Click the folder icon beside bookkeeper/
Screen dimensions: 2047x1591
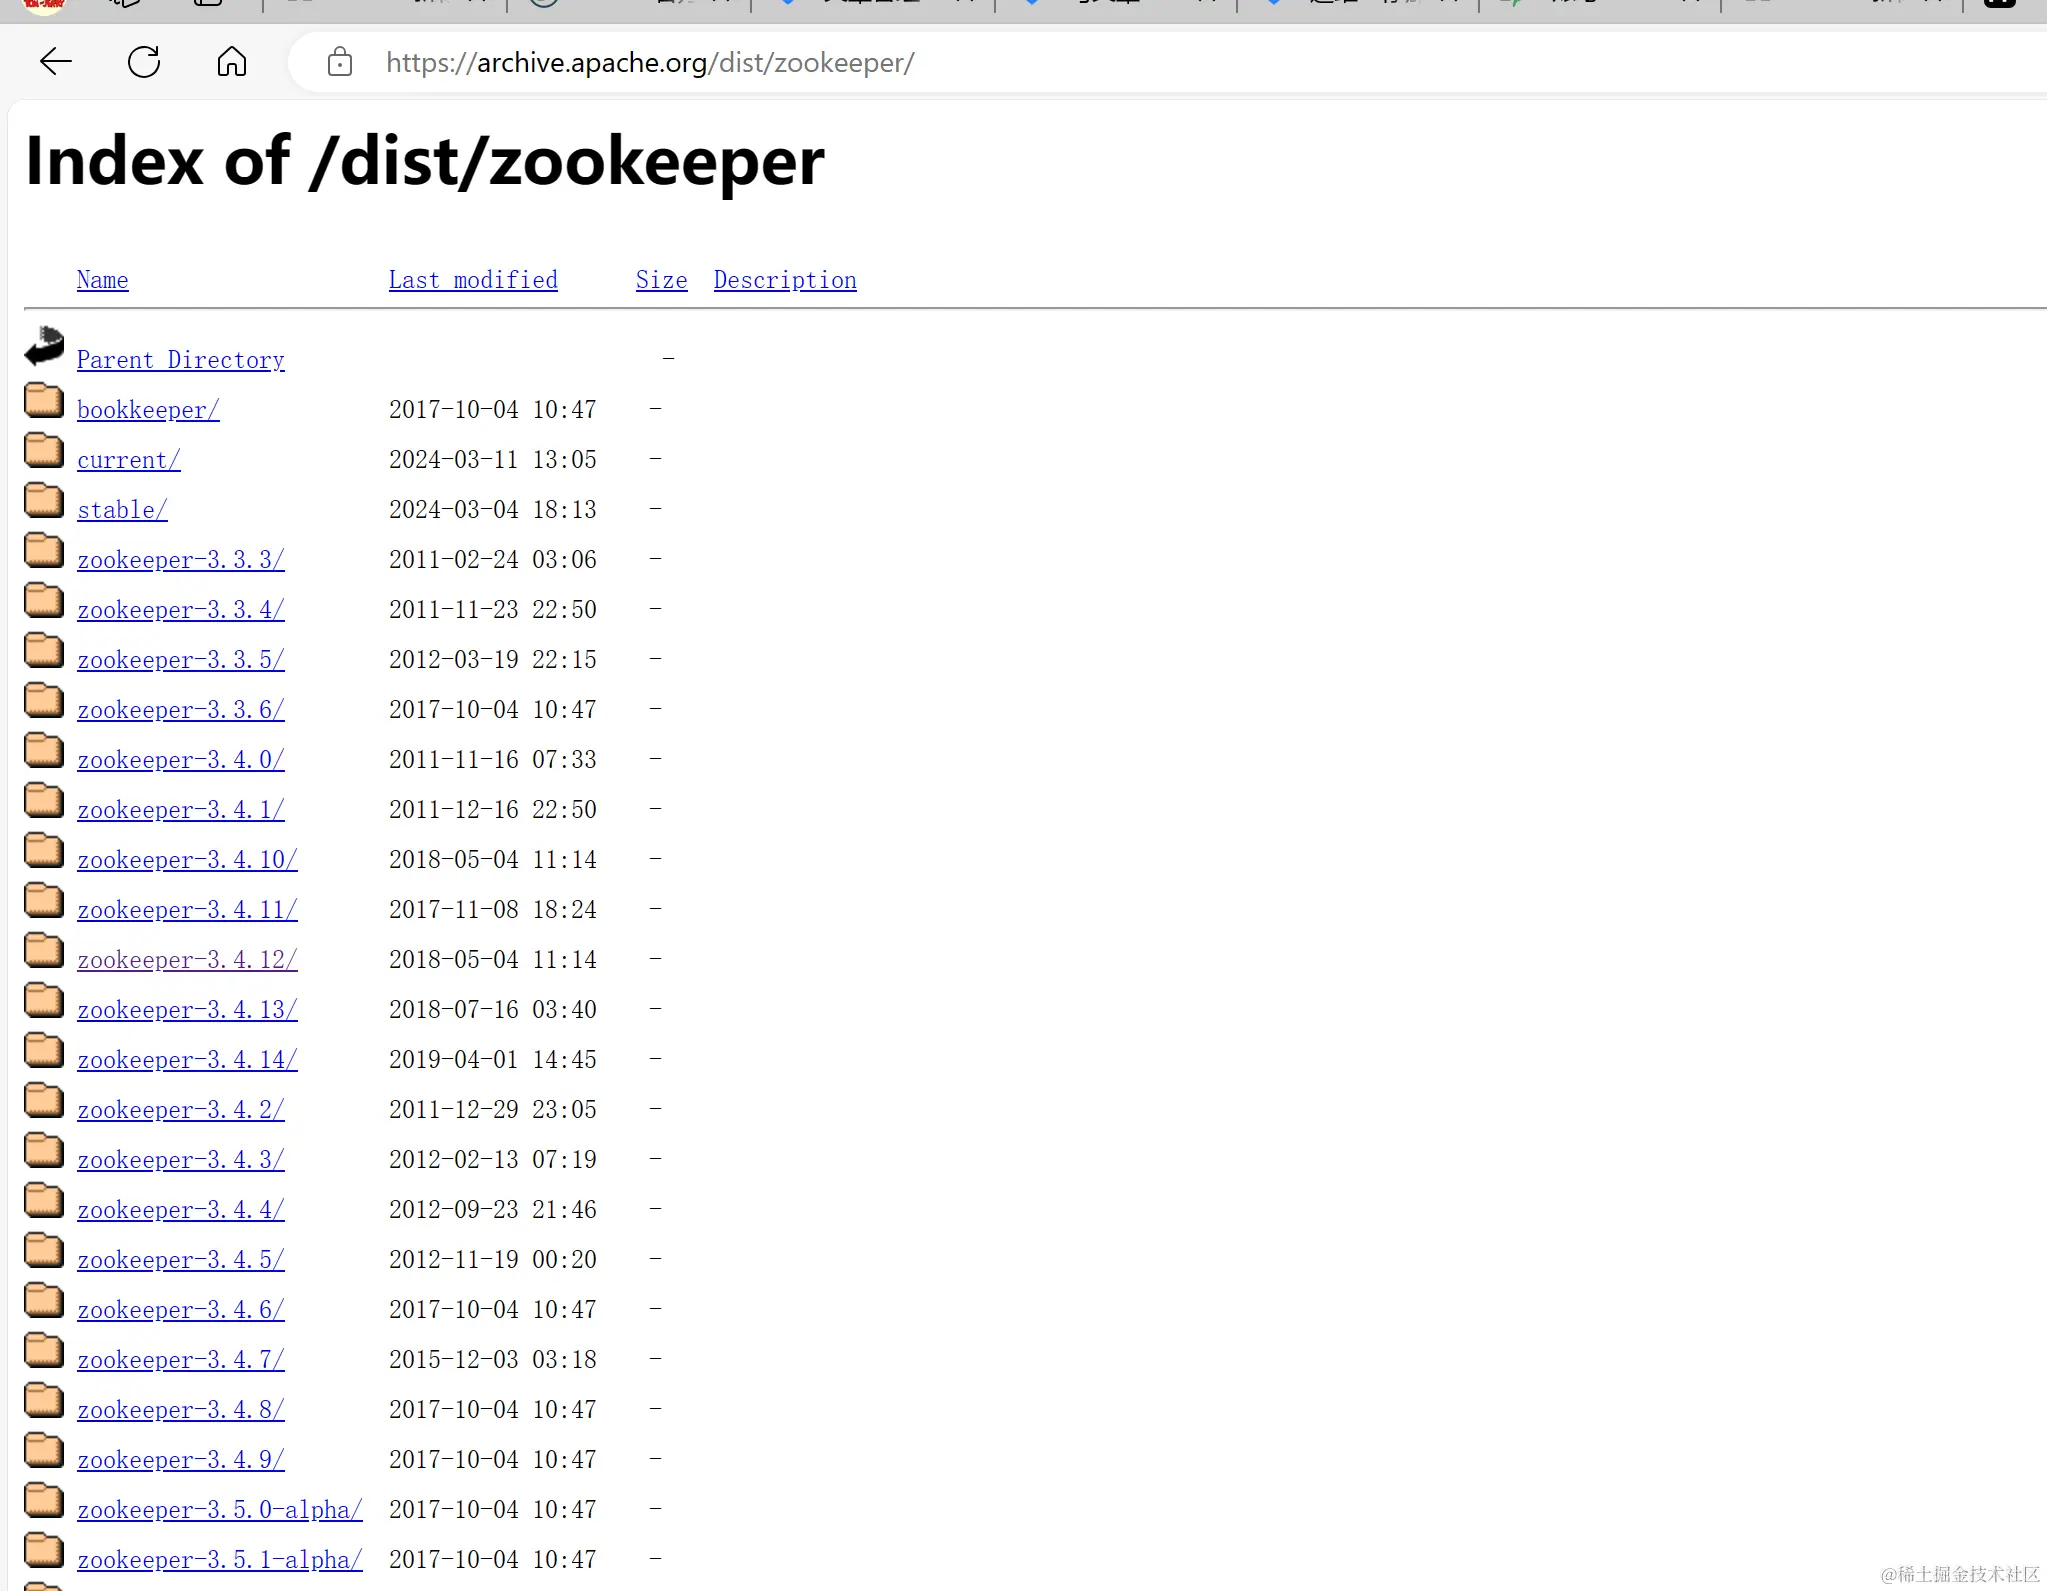44,400
